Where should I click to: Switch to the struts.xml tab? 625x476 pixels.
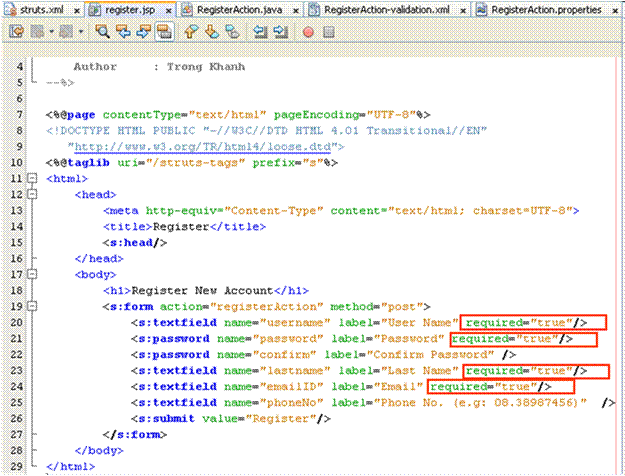click(41, 10)
